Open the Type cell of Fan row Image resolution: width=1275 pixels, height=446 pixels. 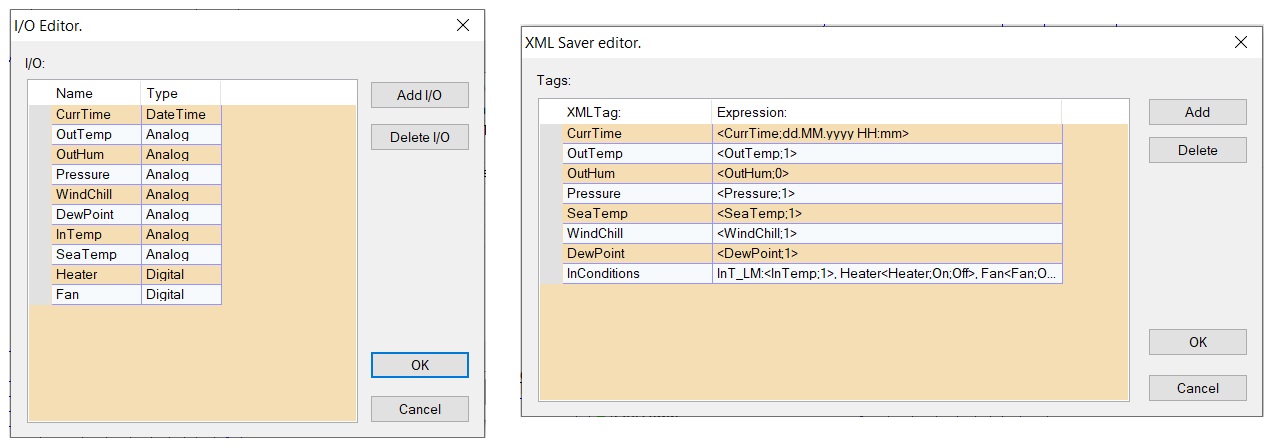181,294
